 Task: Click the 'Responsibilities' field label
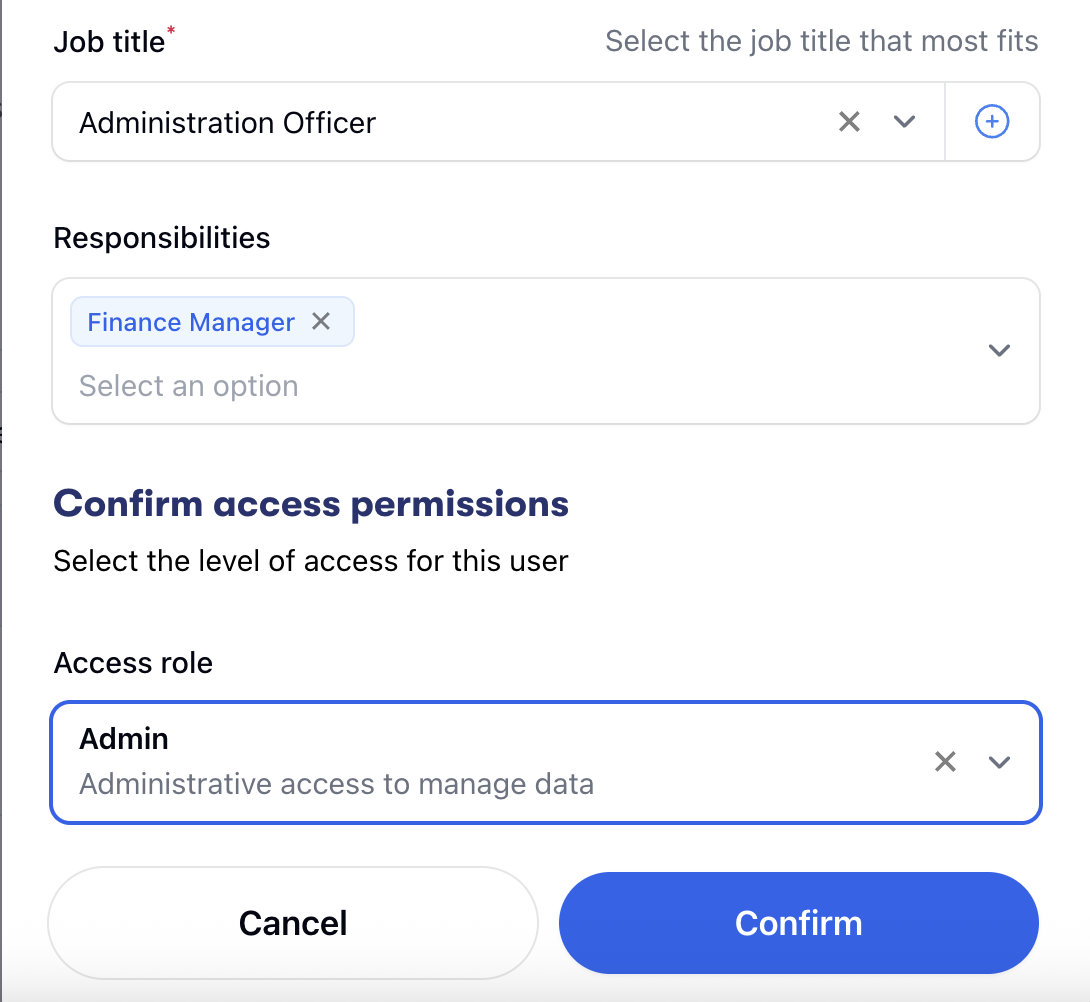[x=162, y=238]
